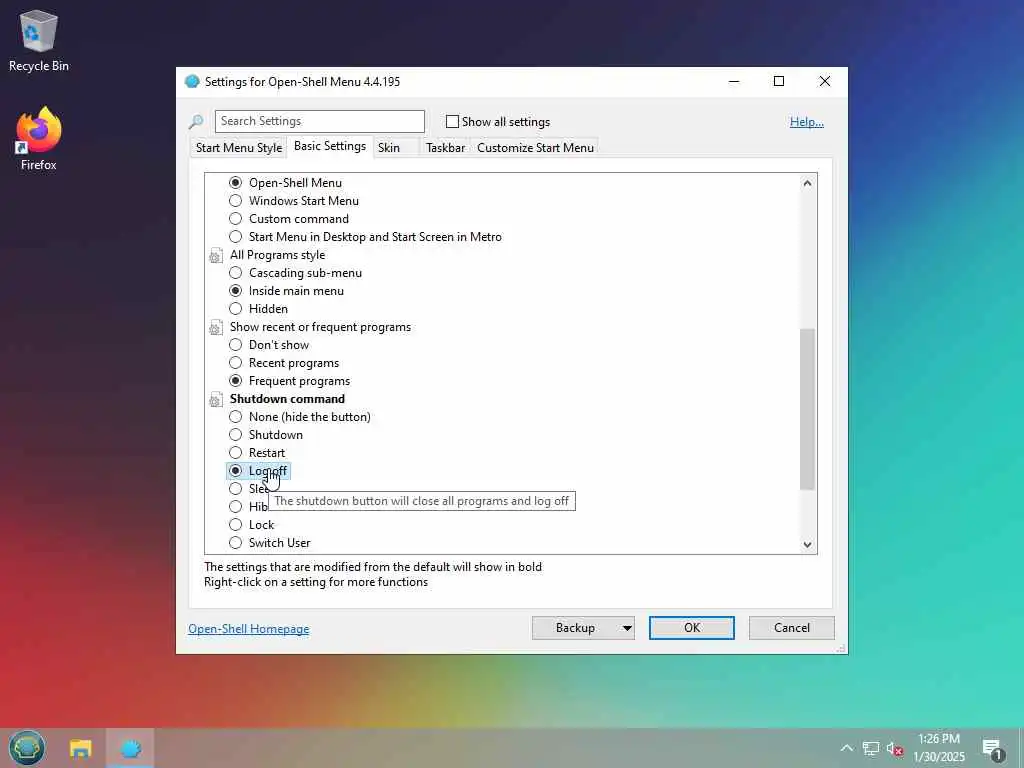Open the network status tray icon
Viewport: 1024px width, 768px height.
point(871,748)
